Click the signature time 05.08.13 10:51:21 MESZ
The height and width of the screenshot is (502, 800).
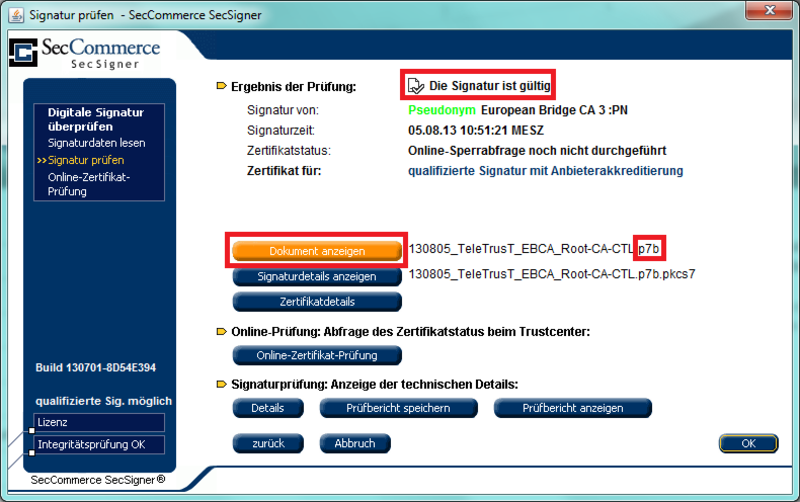pyautogui.click(x=476, y=131)
